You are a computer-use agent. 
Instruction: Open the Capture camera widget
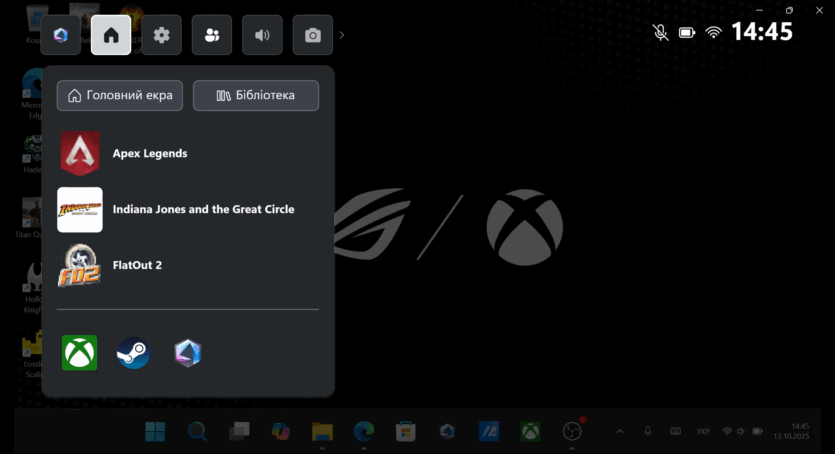(313, 35)
